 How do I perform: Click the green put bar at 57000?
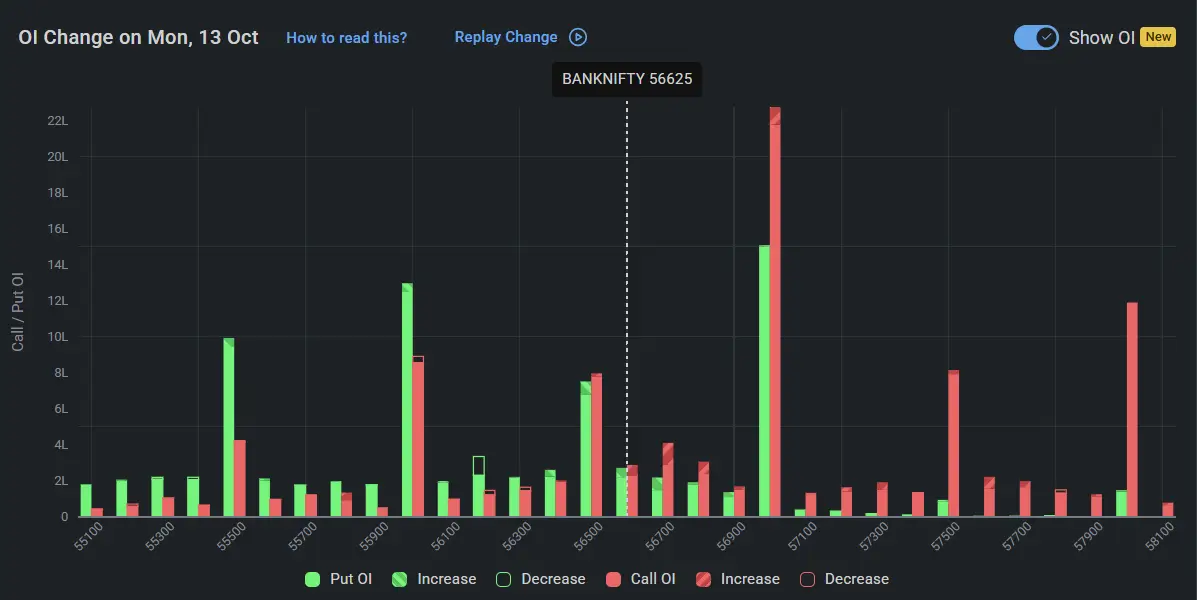click(x=764, y=380)
